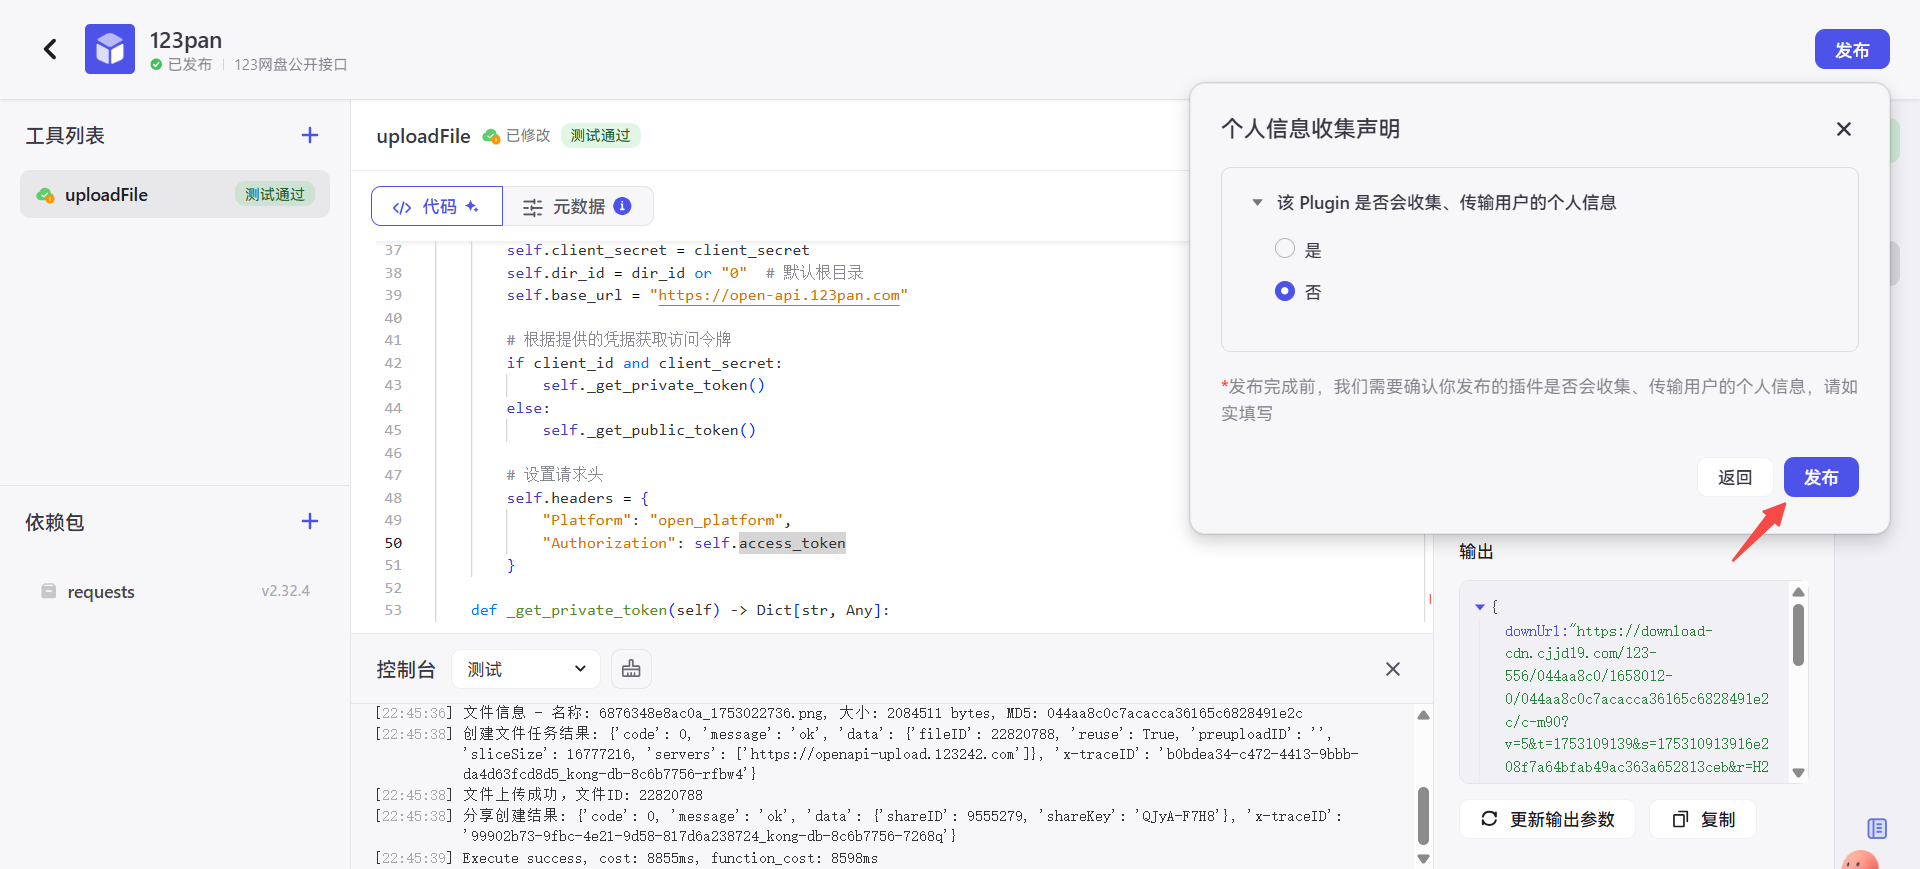Viewport: 1920px width, 869px height.
Task: Click the console scrollbar thumb
Action: tap(1423, 815)
